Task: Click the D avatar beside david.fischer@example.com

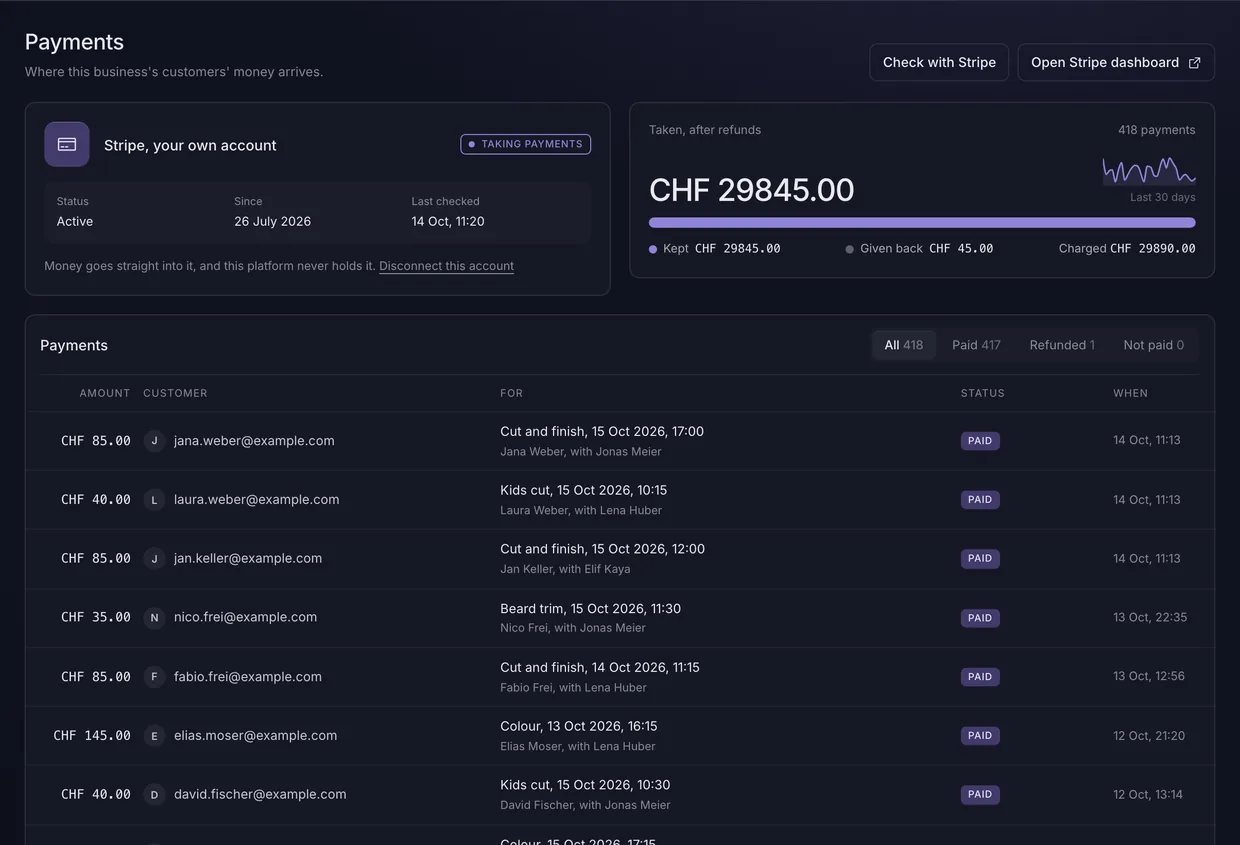Action: [154, 795]
